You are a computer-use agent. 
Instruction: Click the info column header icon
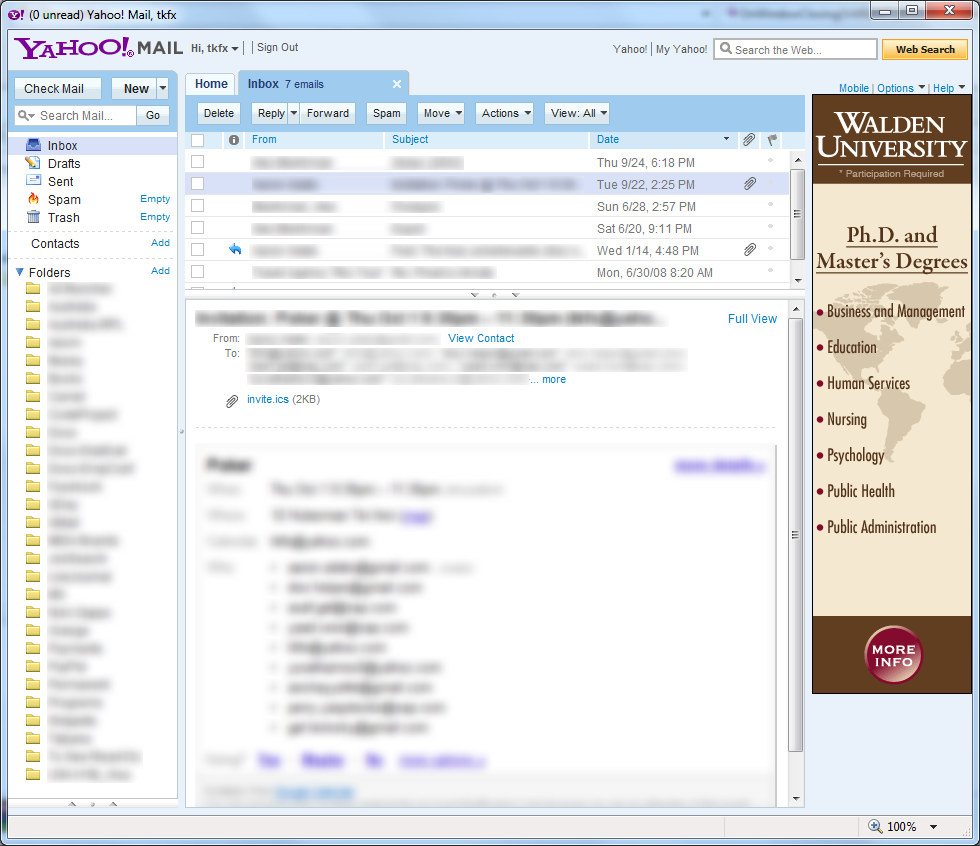[x=234, y=140]
